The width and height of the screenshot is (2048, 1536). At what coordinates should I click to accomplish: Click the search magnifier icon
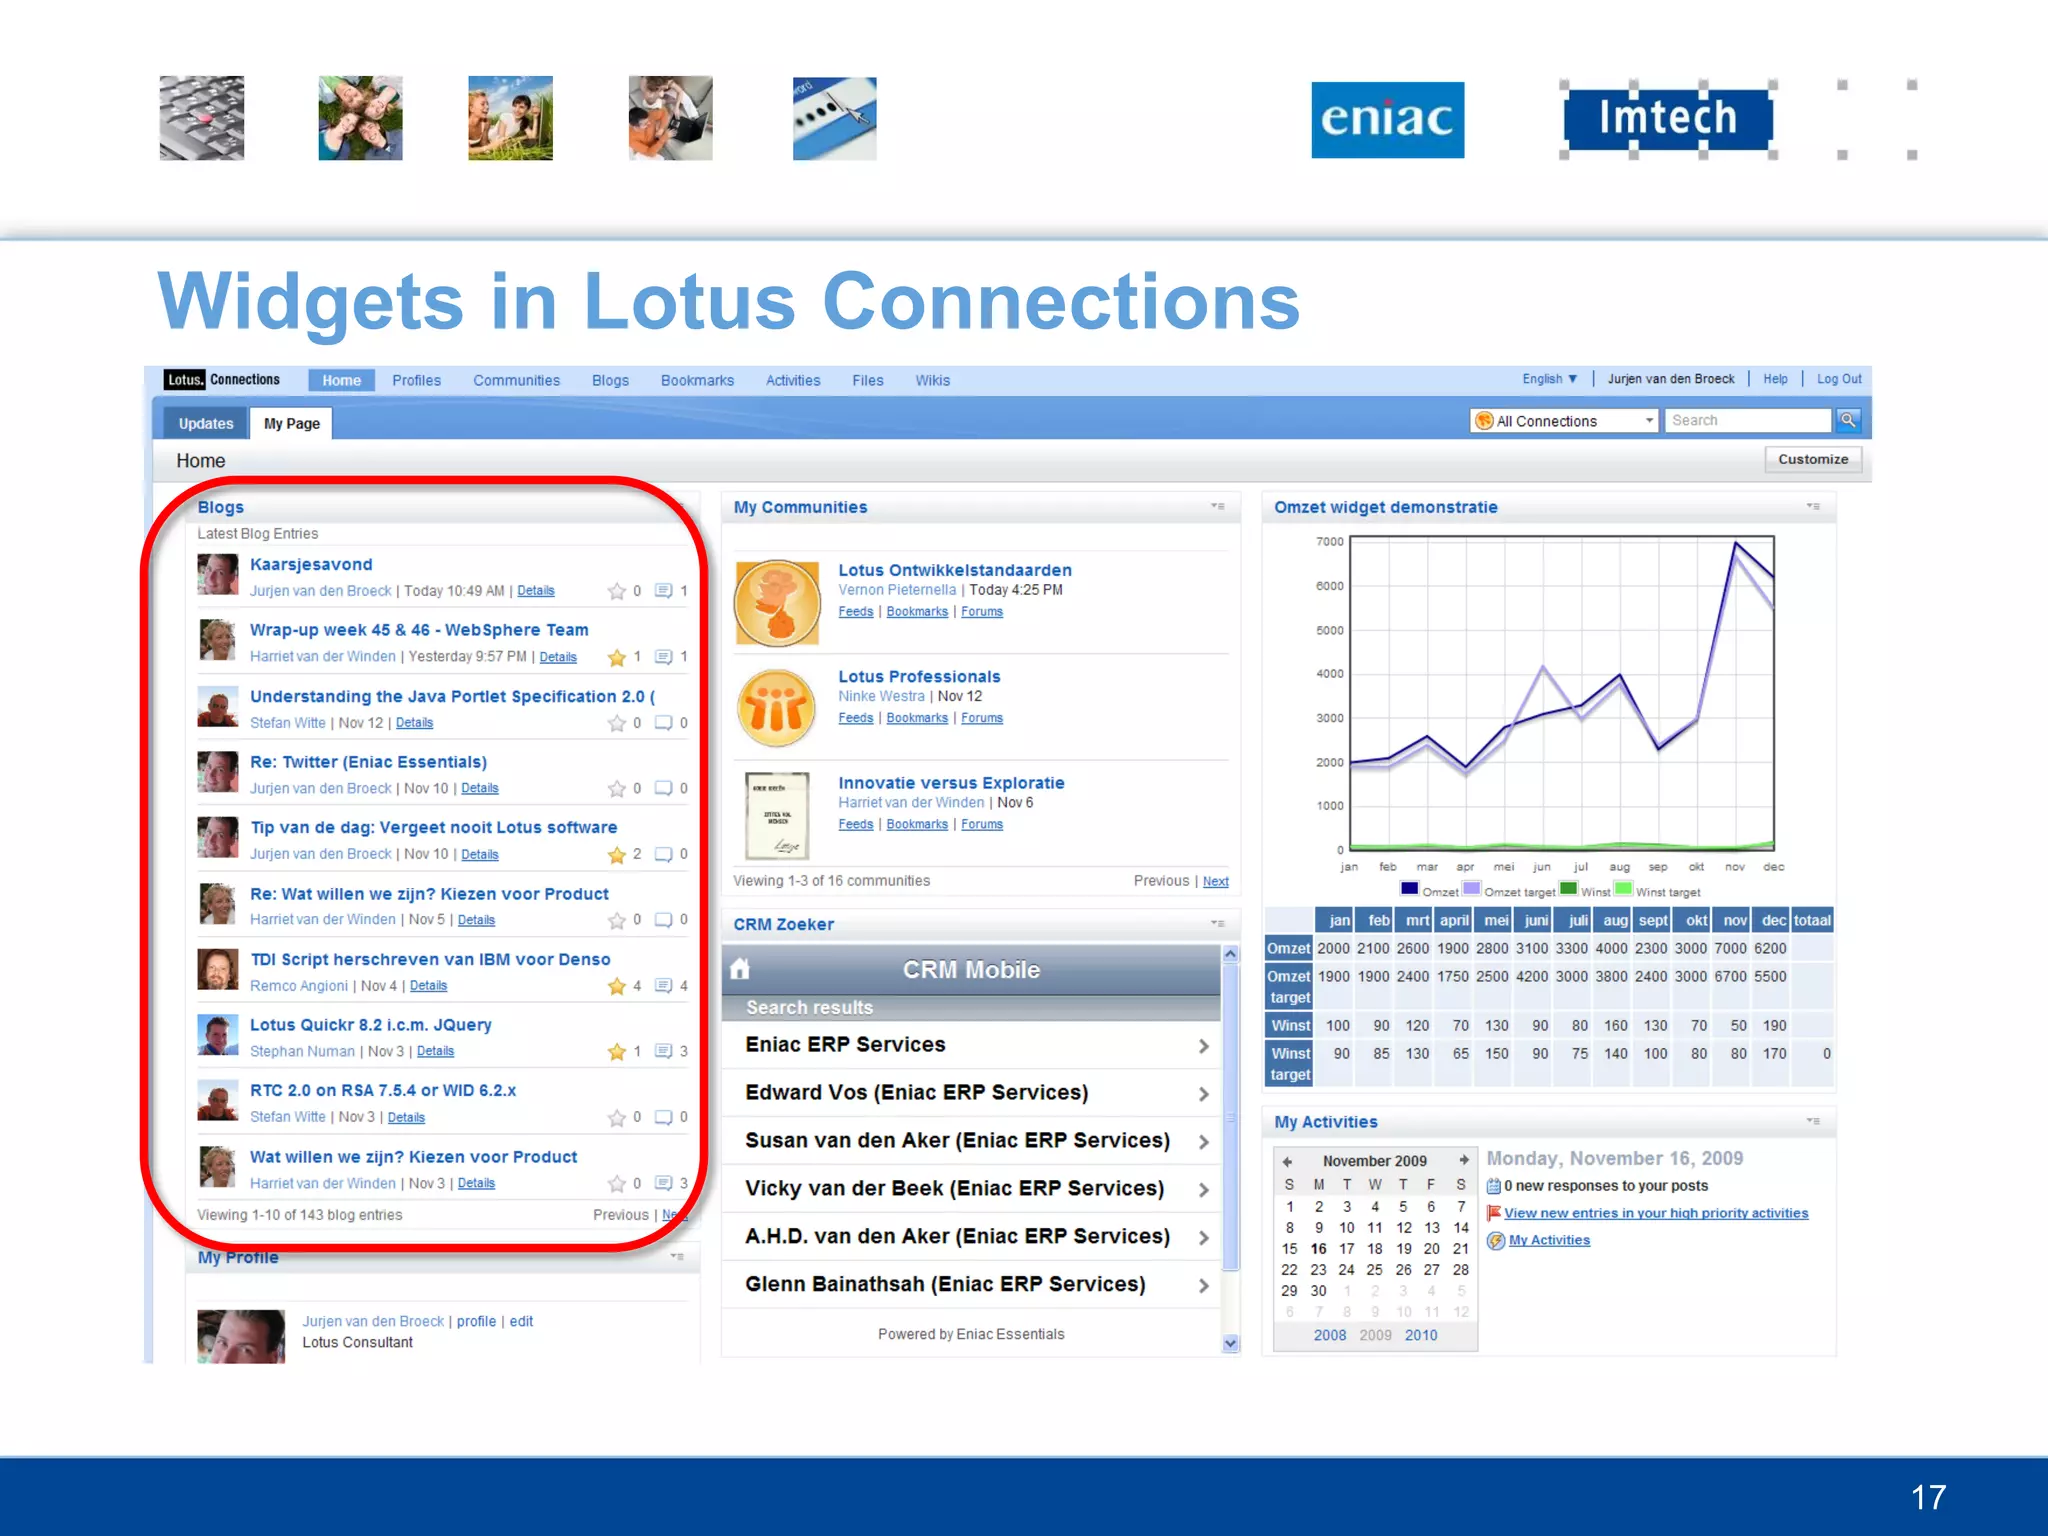pyautogui.click(x=1847, y=421)
